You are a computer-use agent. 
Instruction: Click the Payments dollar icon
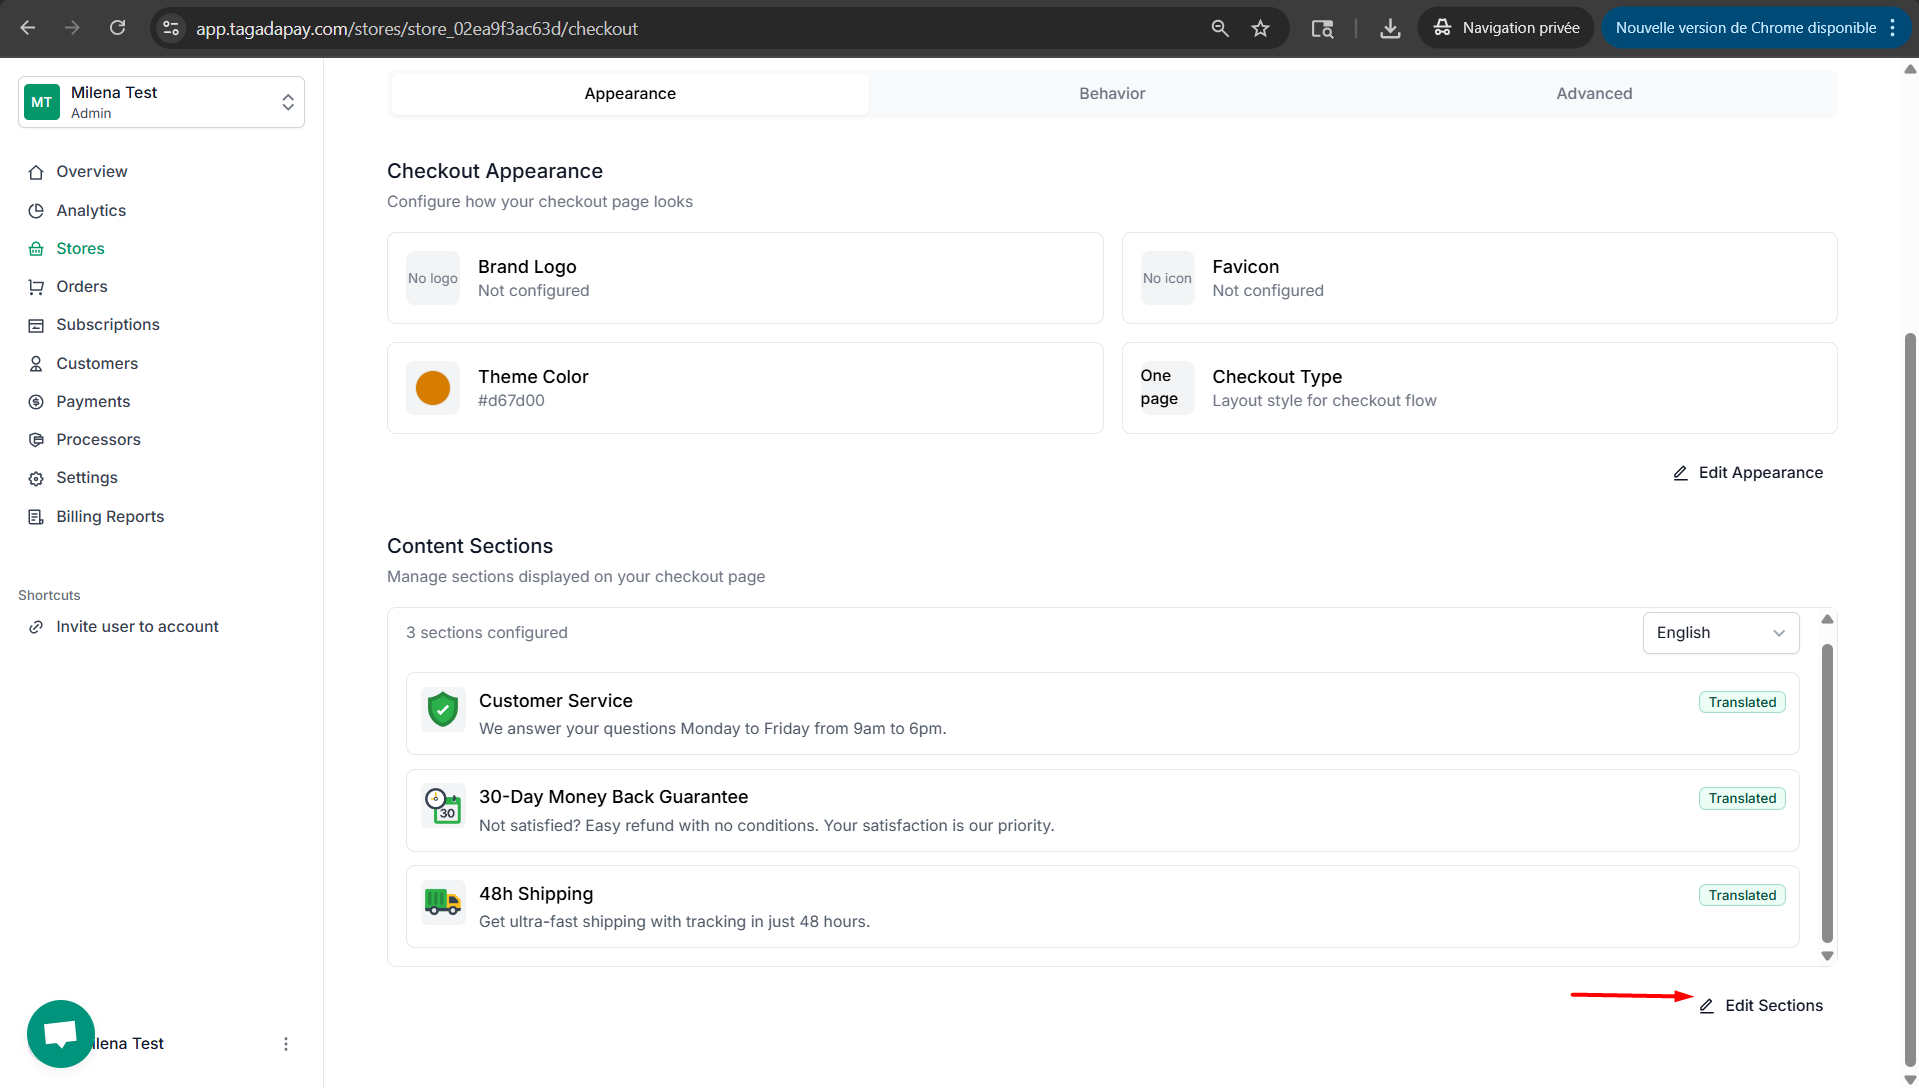pyautogui.click(x=36, y=402)
